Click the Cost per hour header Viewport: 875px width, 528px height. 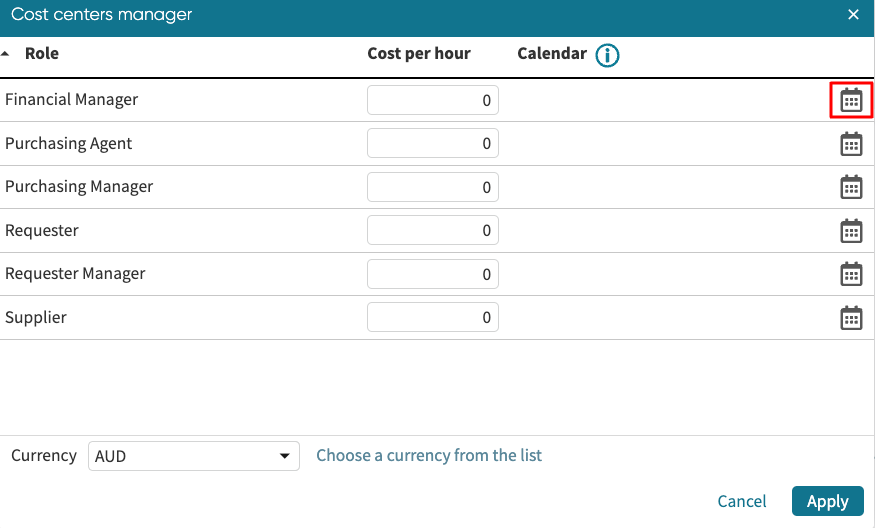click(419, 54)
